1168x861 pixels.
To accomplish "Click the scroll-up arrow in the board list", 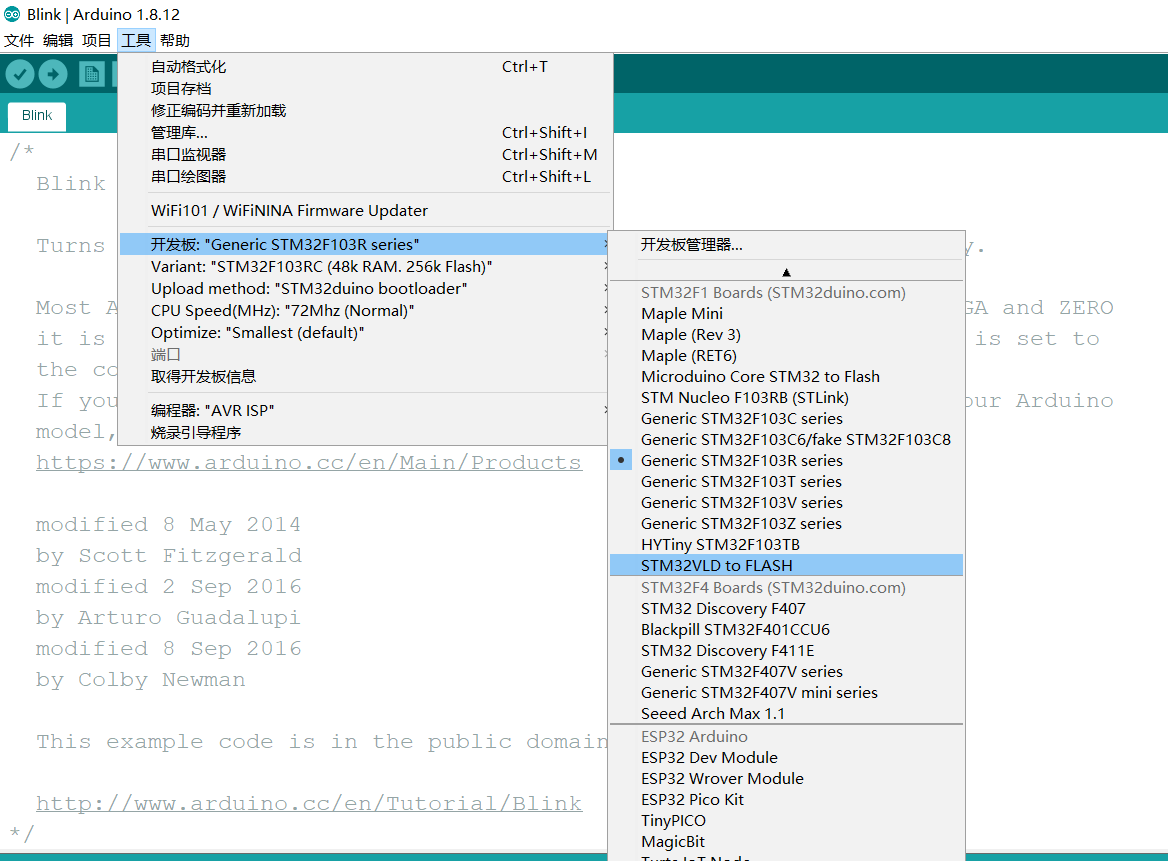I will [x=786, y=270].
